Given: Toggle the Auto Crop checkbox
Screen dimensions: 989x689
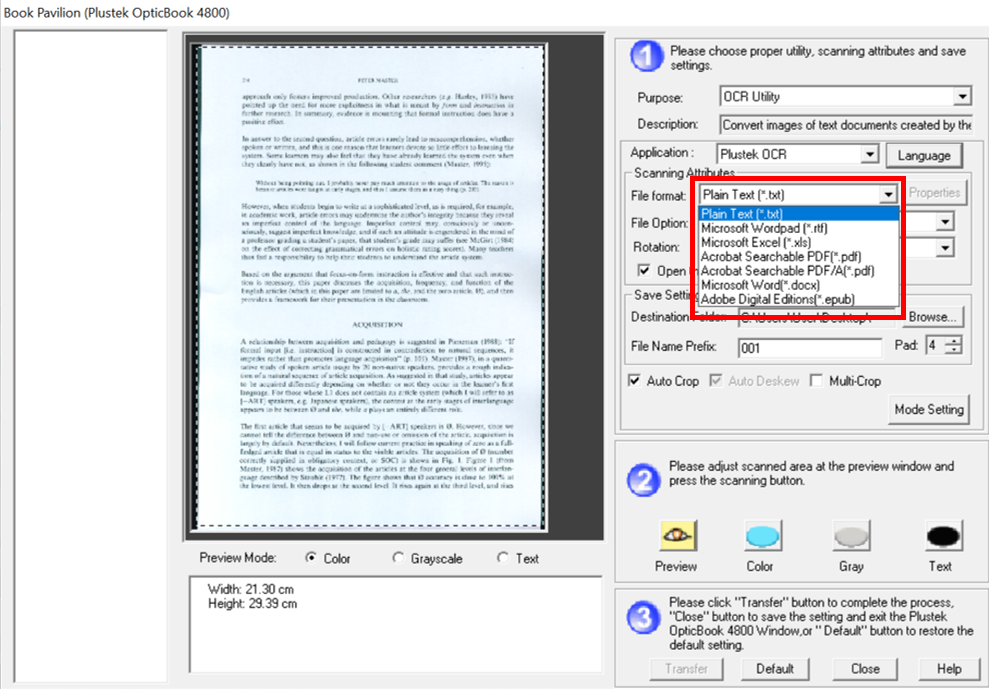Looking at the screenshot, I should [x=634, y=381].
